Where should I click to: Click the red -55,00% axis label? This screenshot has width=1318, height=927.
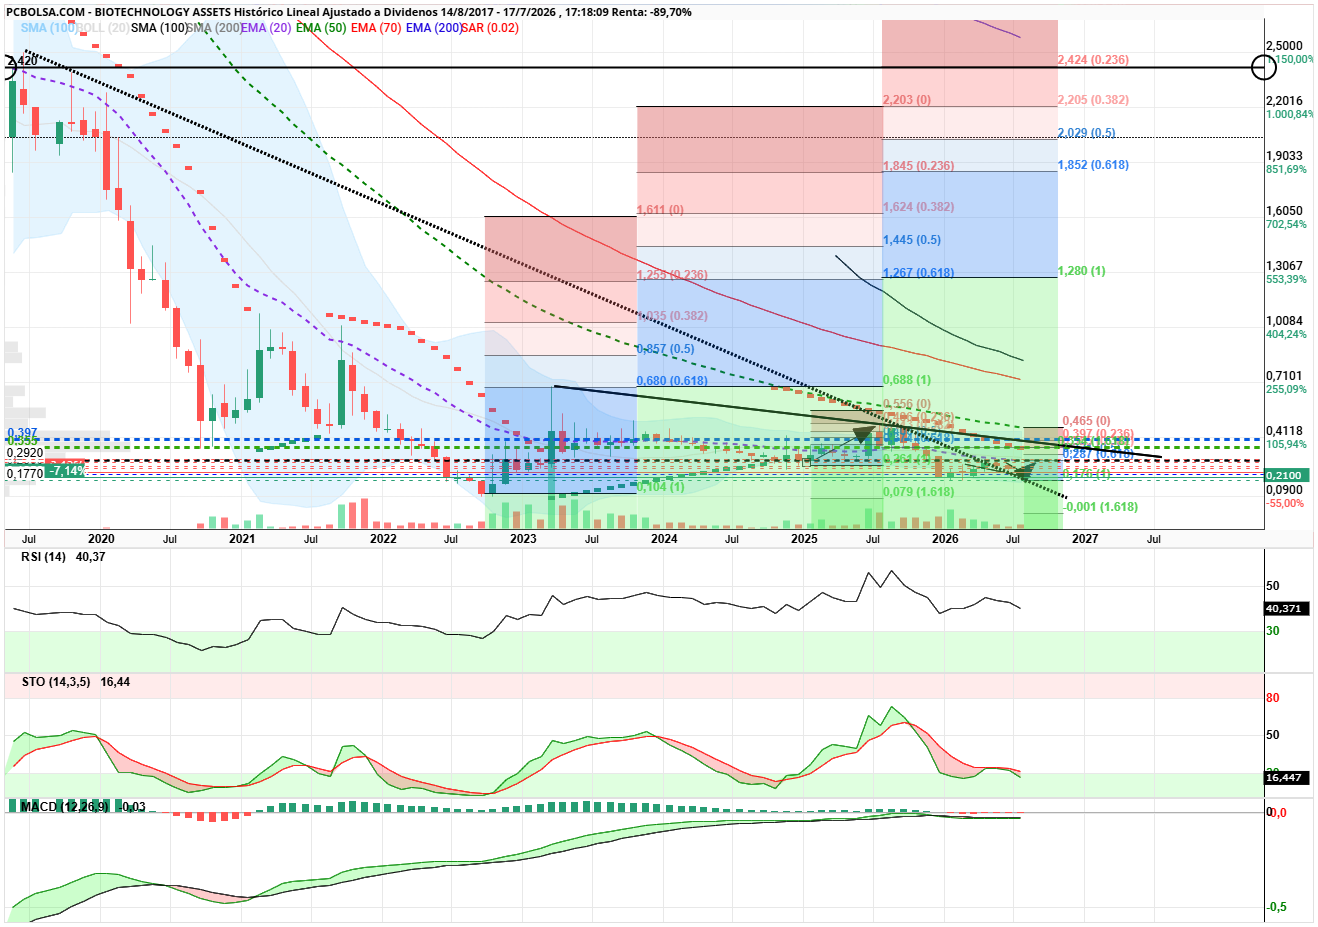(1286, 503)
